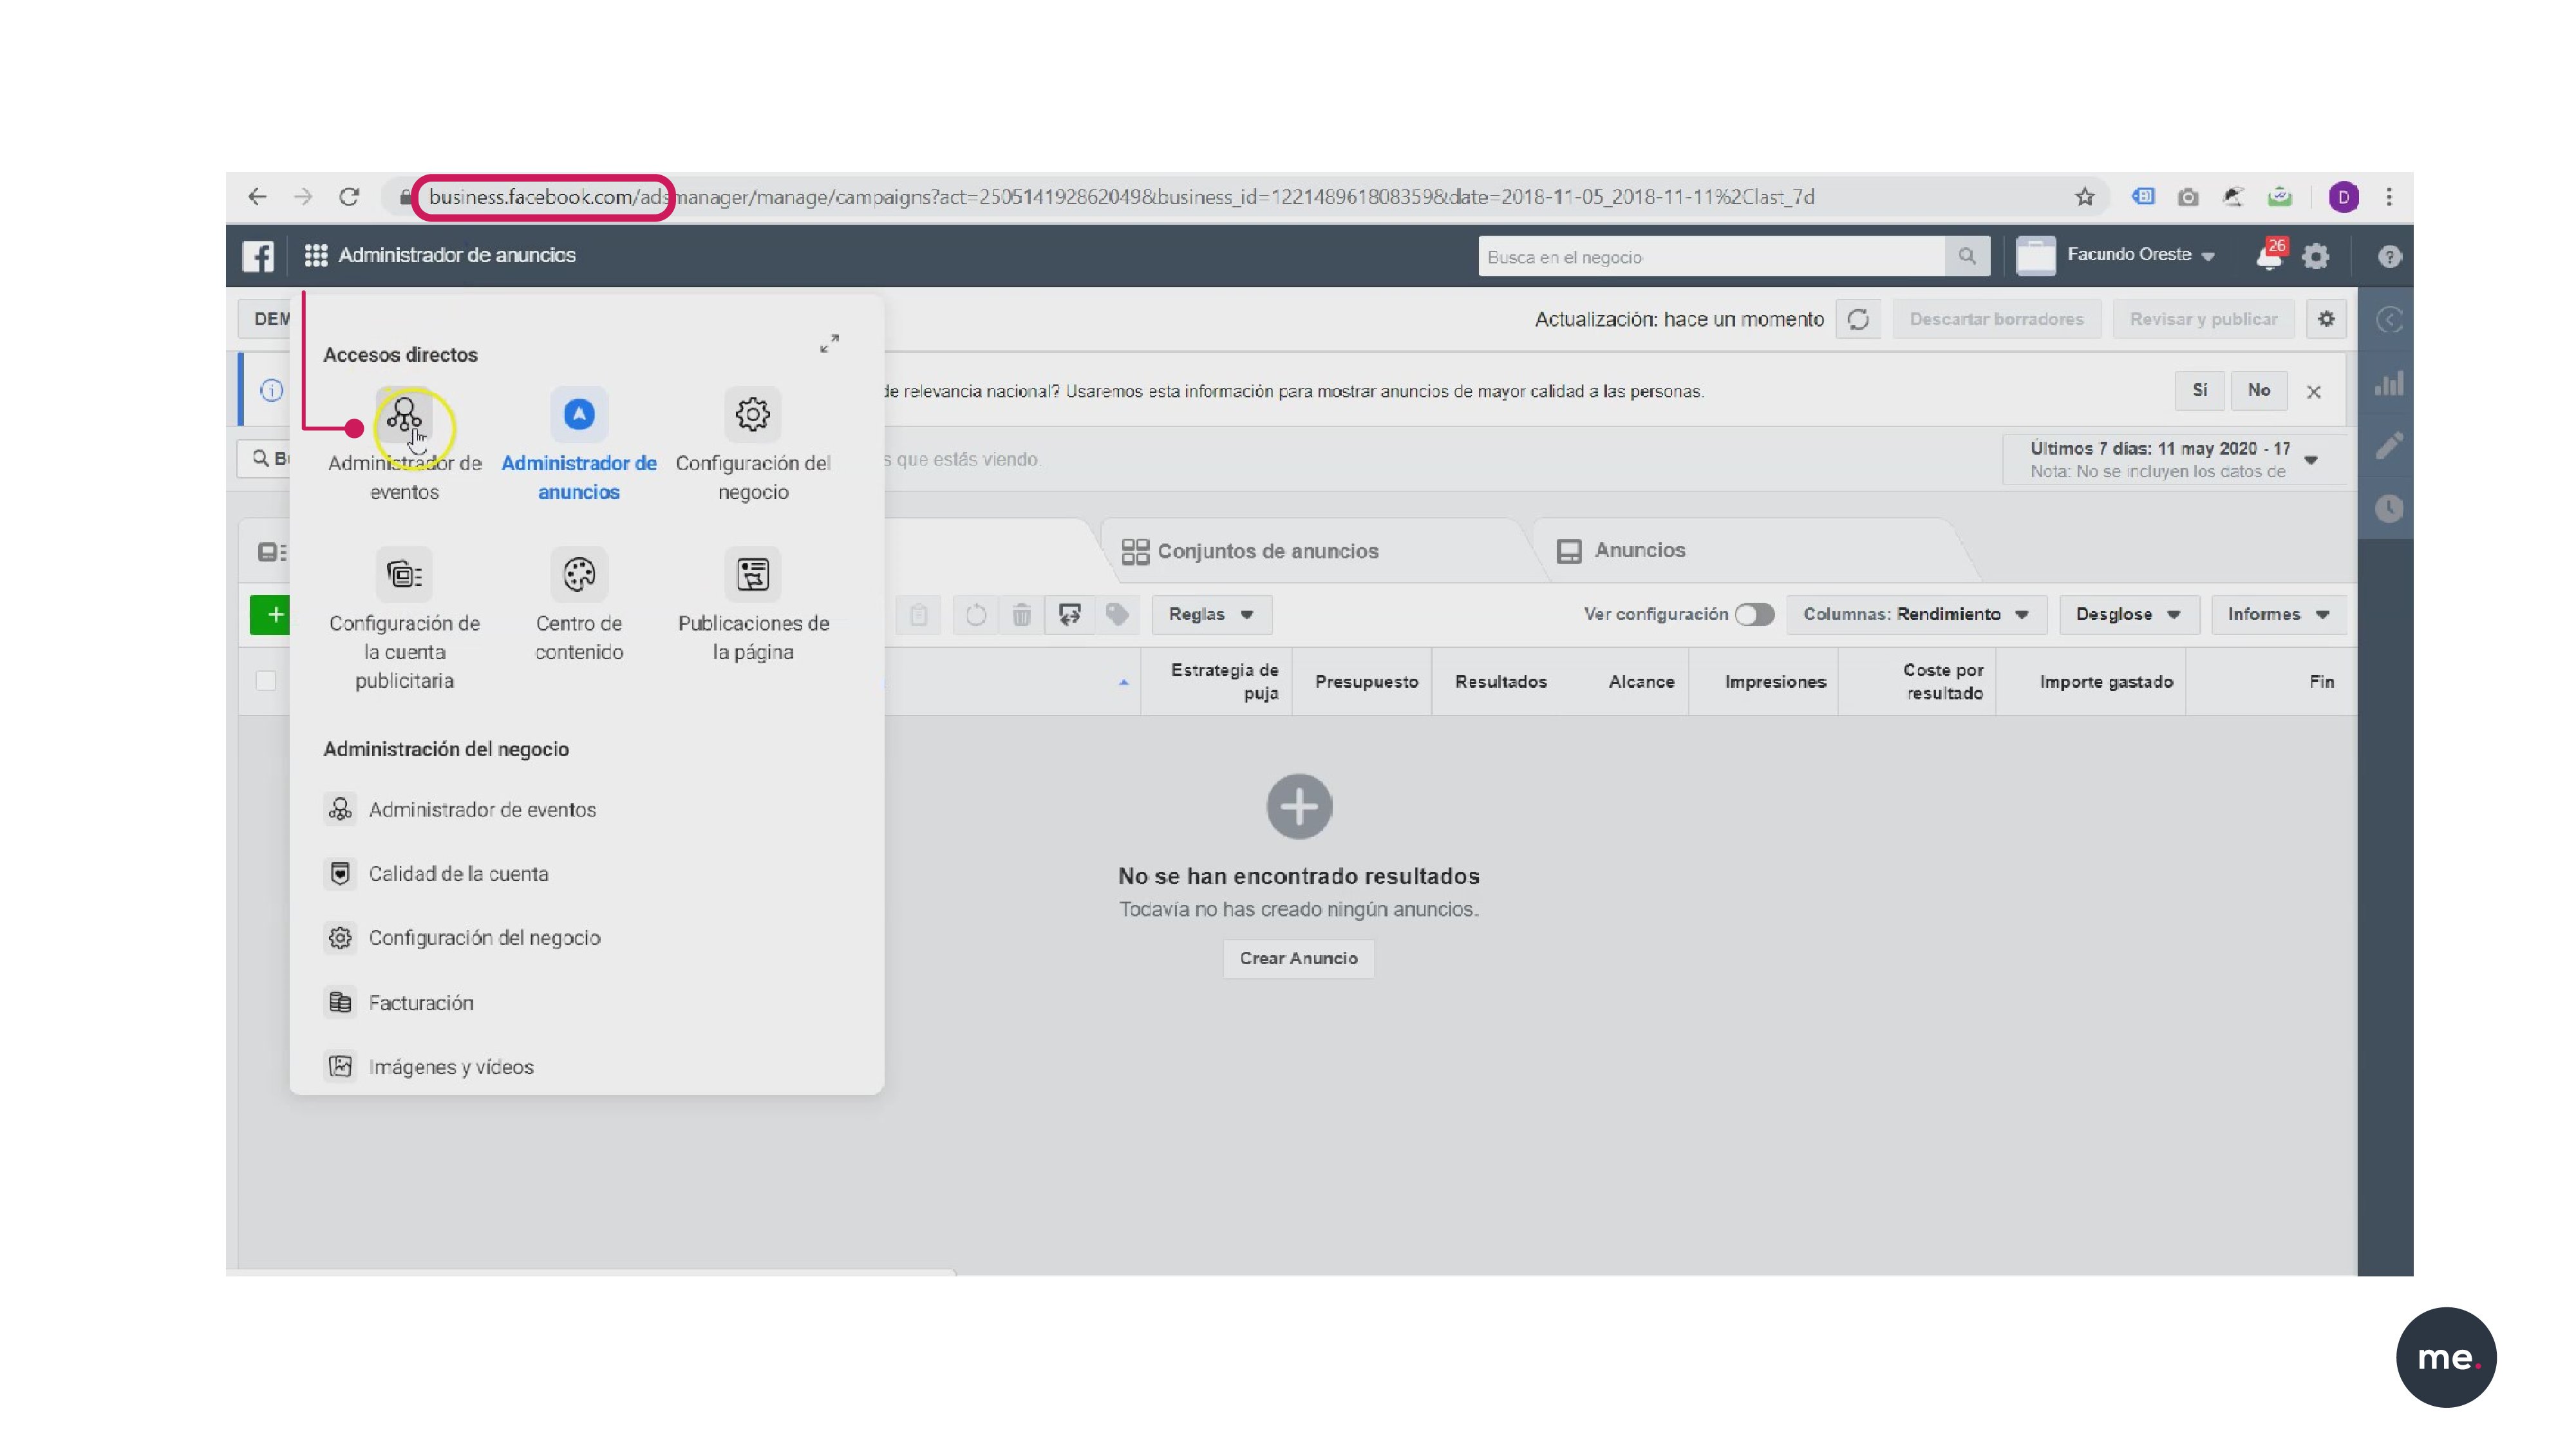Click the Crear Anuncio button
This screenshot has width=2576, height=1449.
(1298, 958)
